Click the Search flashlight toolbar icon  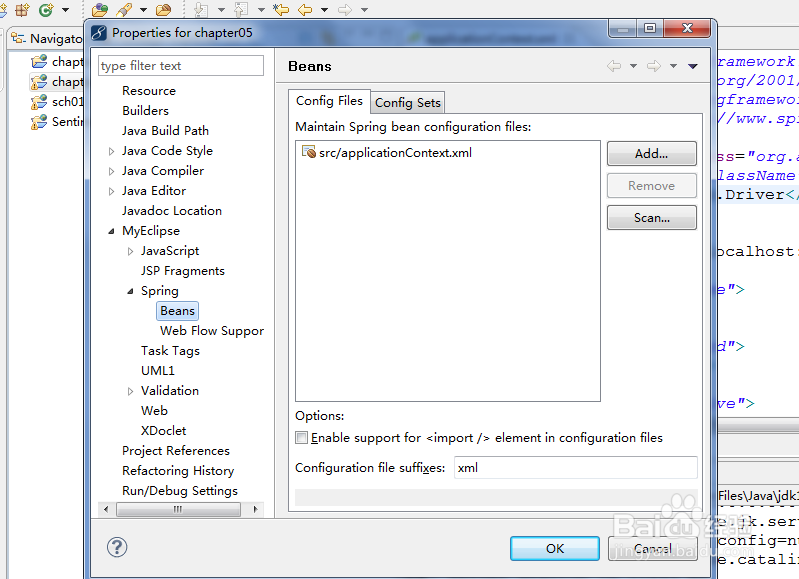(x=124, y=10)
